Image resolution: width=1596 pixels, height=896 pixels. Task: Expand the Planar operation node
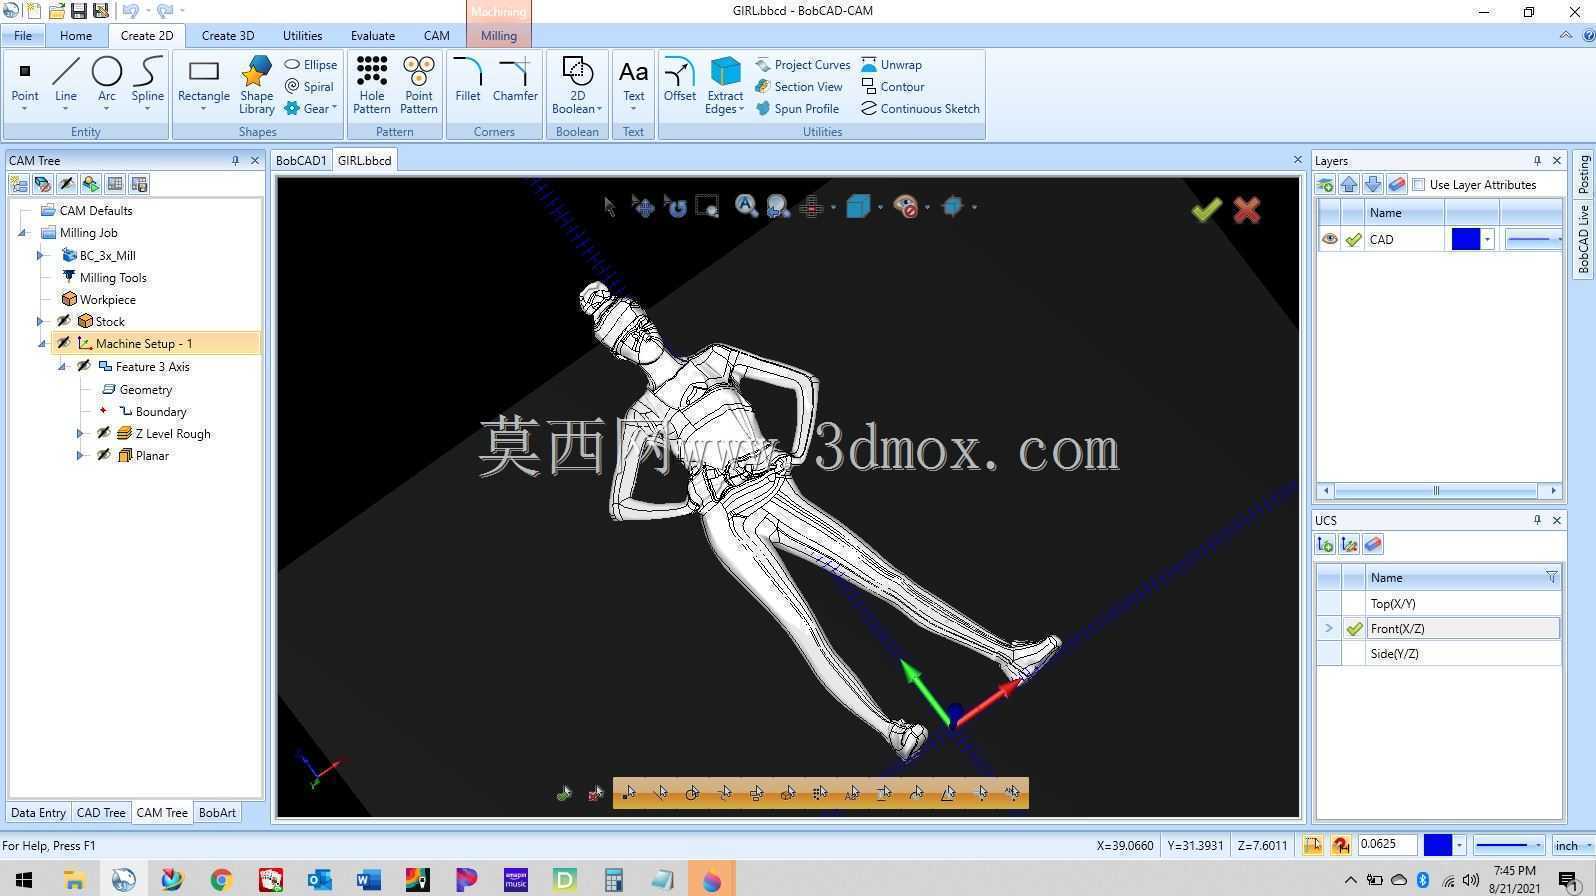pyautogui.click(x=81, y=455)
